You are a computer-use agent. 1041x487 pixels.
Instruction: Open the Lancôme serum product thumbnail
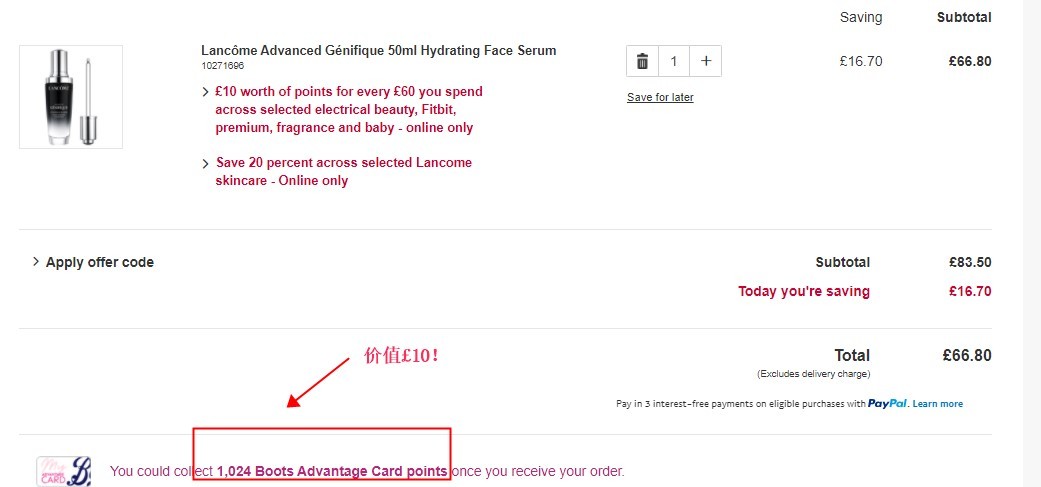[x=71, y=97]
